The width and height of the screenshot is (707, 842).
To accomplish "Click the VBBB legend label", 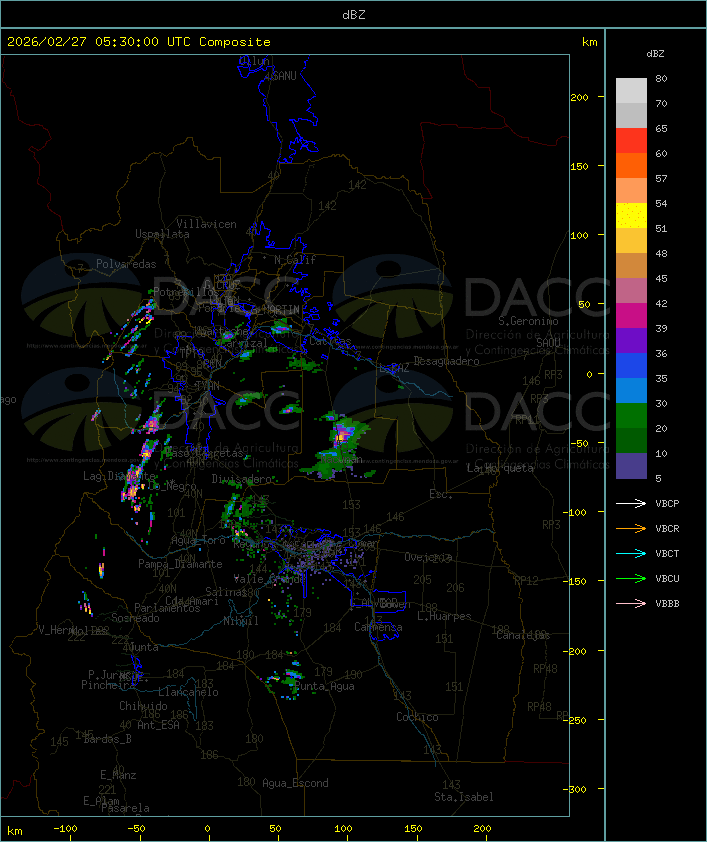I will click(x=667, y=604).
